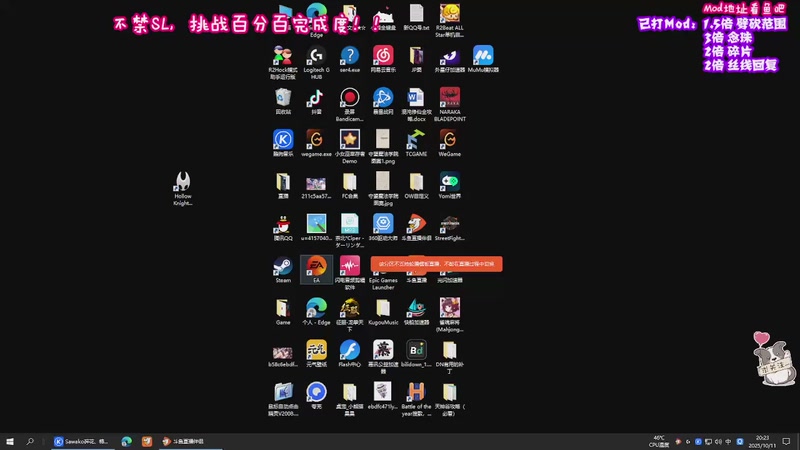Screen dimensions: 800x450
Task: Select the 360 driver master icon
Action: click(x=383, y=227)
